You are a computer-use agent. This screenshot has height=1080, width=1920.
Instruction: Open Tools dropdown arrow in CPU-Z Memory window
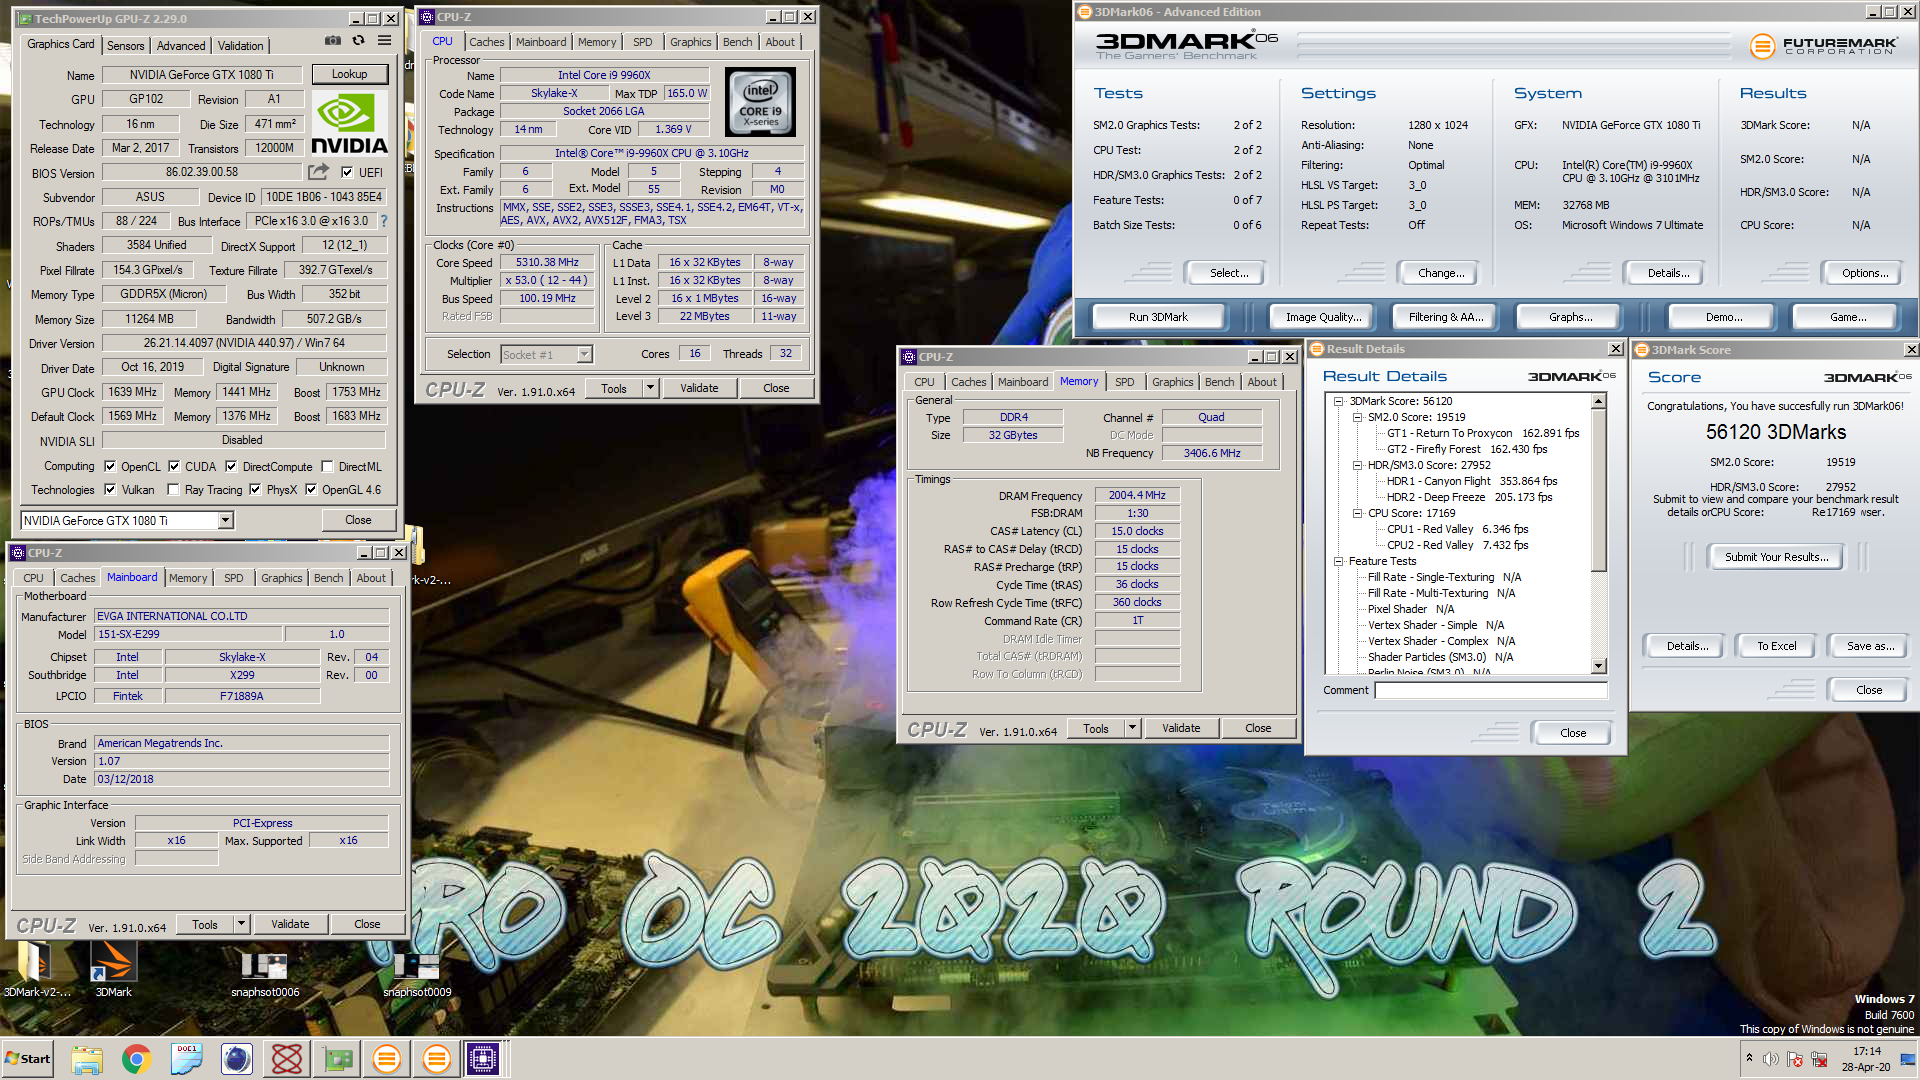tap(1132, 728)
